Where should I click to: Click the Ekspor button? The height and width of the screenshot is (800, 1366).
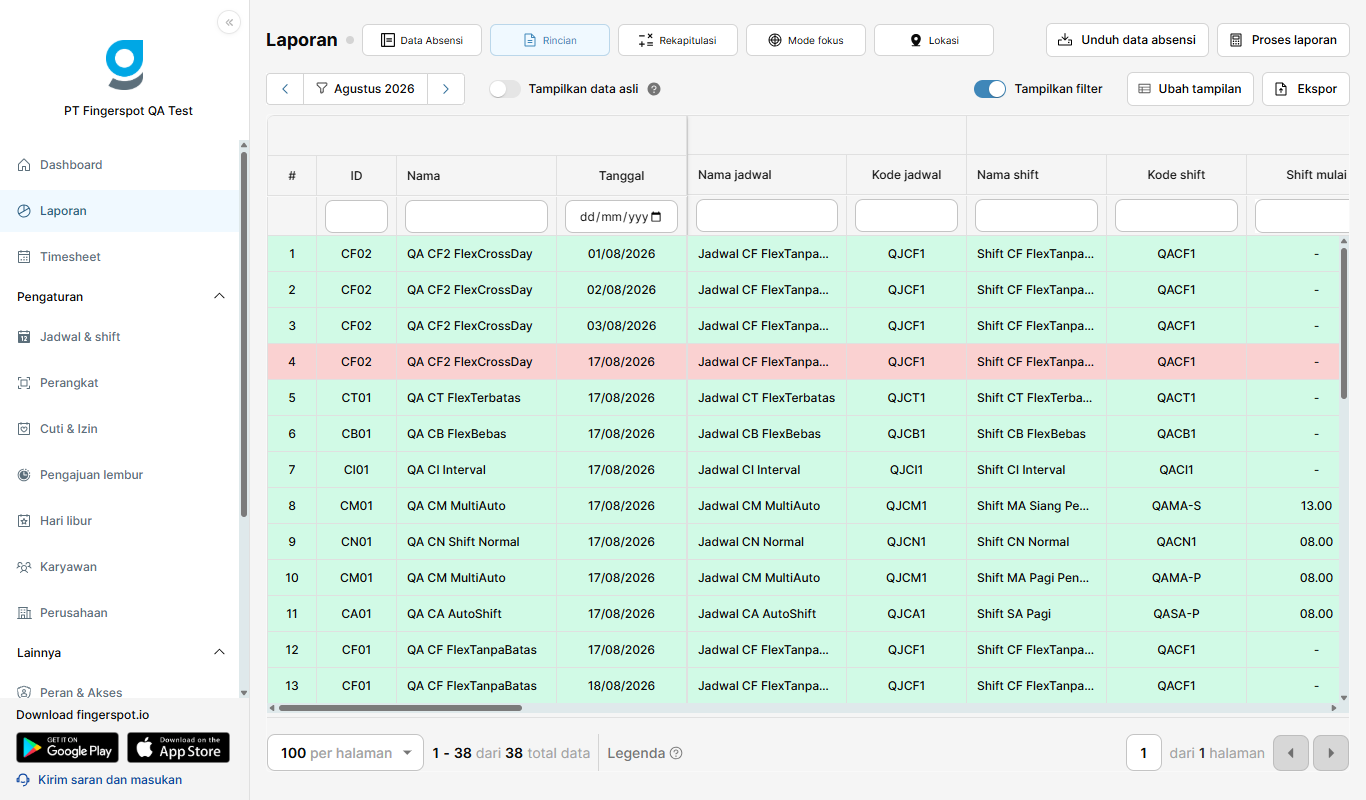tap(1306, 89)
